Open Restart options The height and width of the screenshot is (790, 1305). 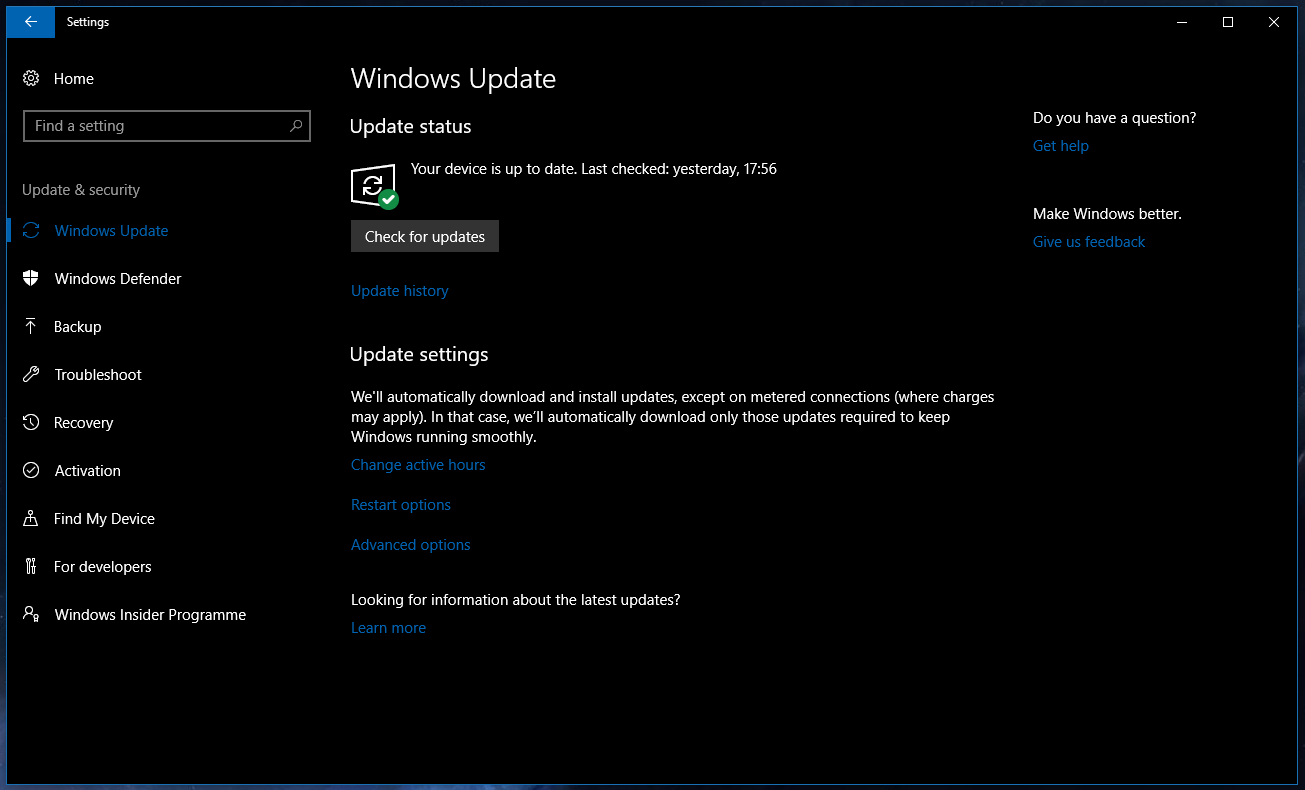tap(400, 504)
